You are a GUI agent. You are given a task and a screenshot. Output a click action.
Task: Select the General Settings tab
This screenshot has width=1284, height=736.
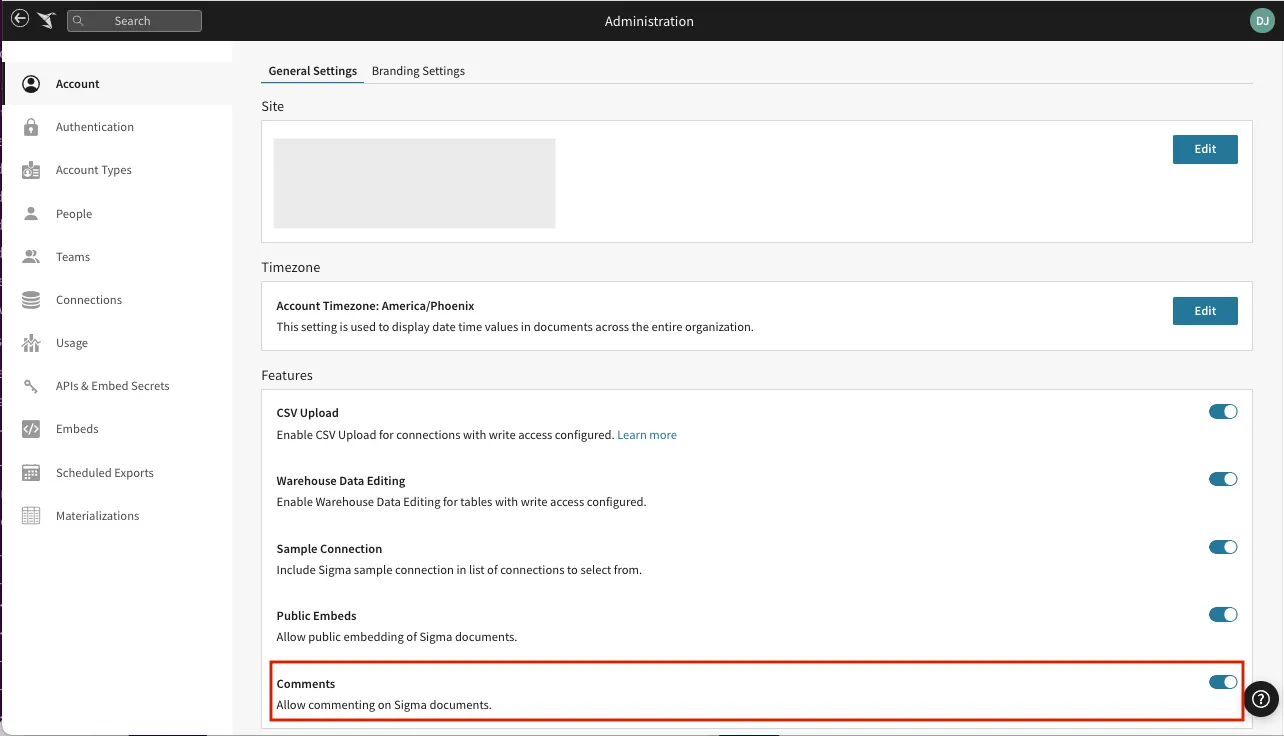click(x=312, y=71)
